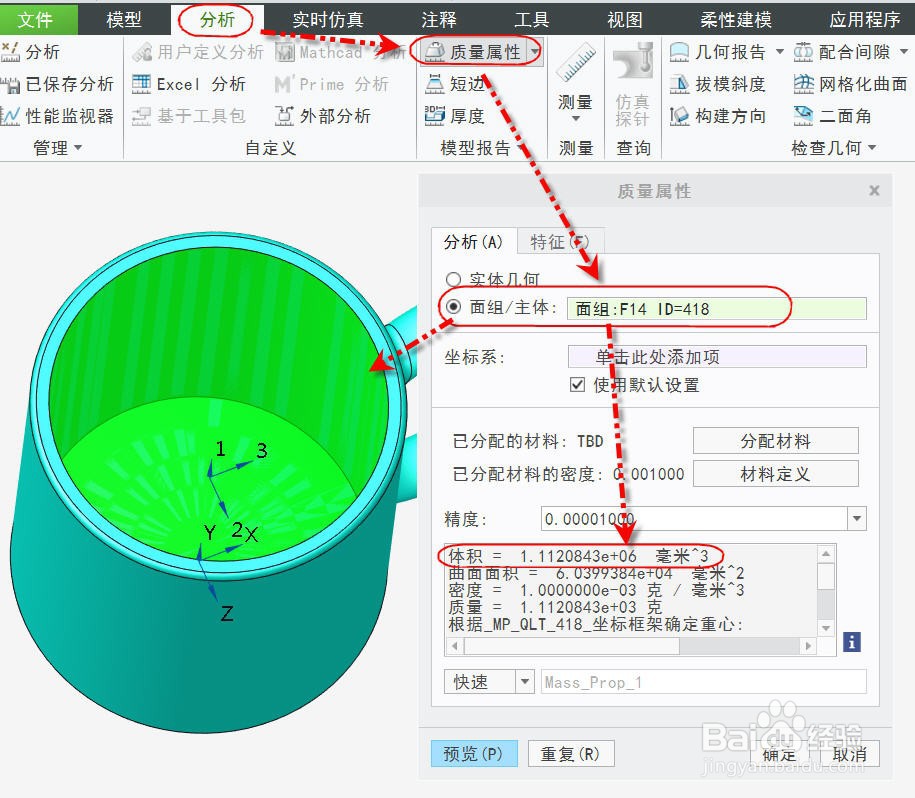Viewport: 915px width, 798px height.
Task: Expand the 管理 group dropdown
Action: (78, 148)
